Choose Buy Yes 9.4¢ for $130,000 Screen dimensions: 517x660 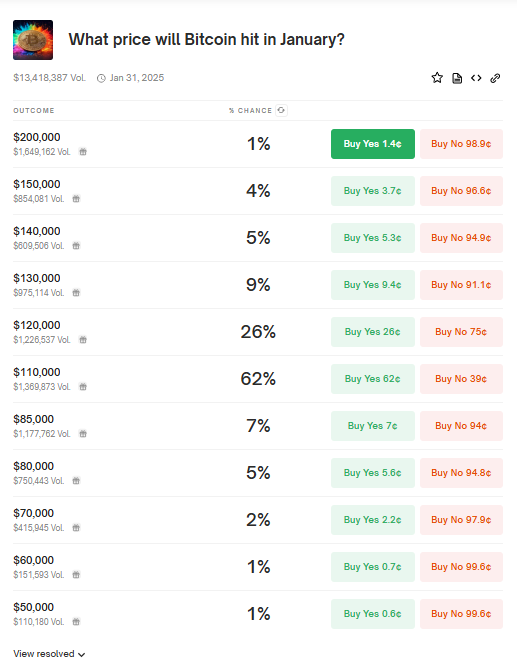[373, 285]
